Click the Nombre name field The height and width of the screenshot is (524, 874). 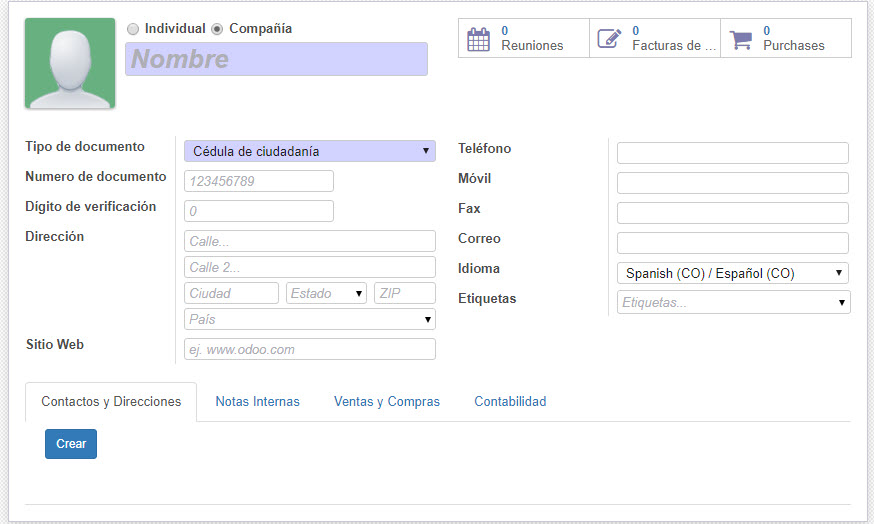276,59
